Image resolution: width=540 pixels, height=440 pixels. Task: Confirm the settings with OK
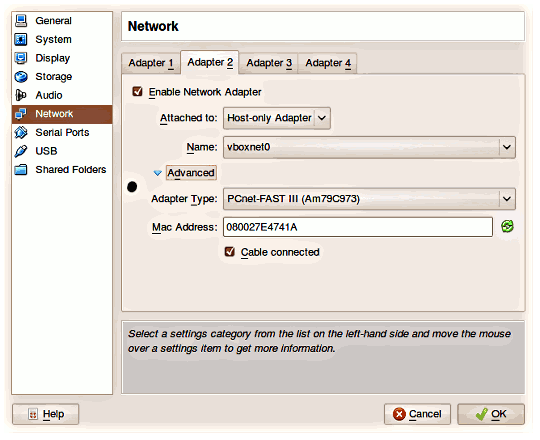pyautogui.click(x=491, y=414)
